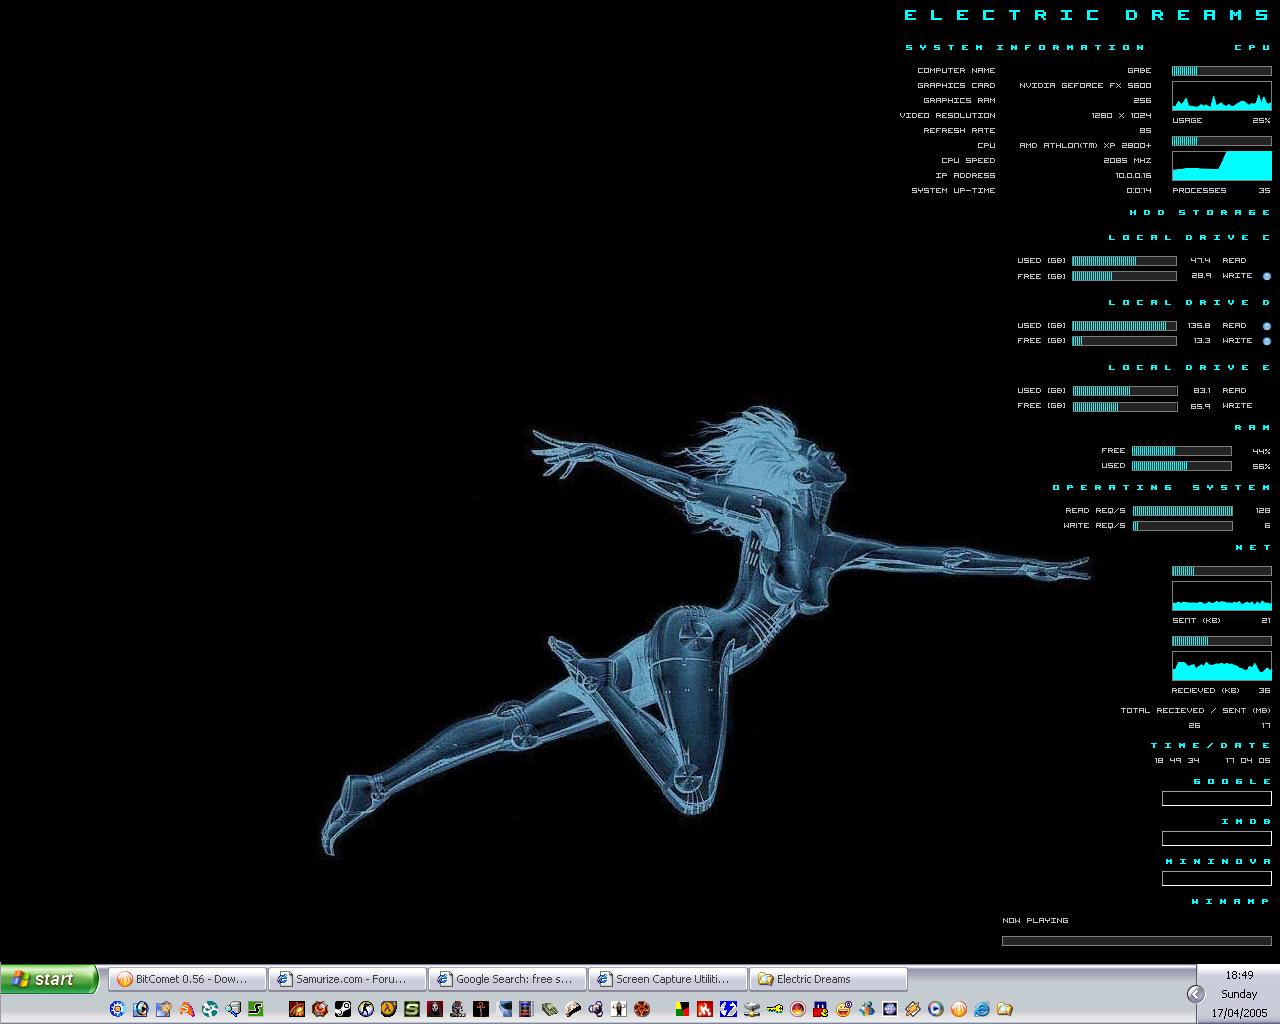
Task: Click the Computer Name label
Action: point(956,71)
